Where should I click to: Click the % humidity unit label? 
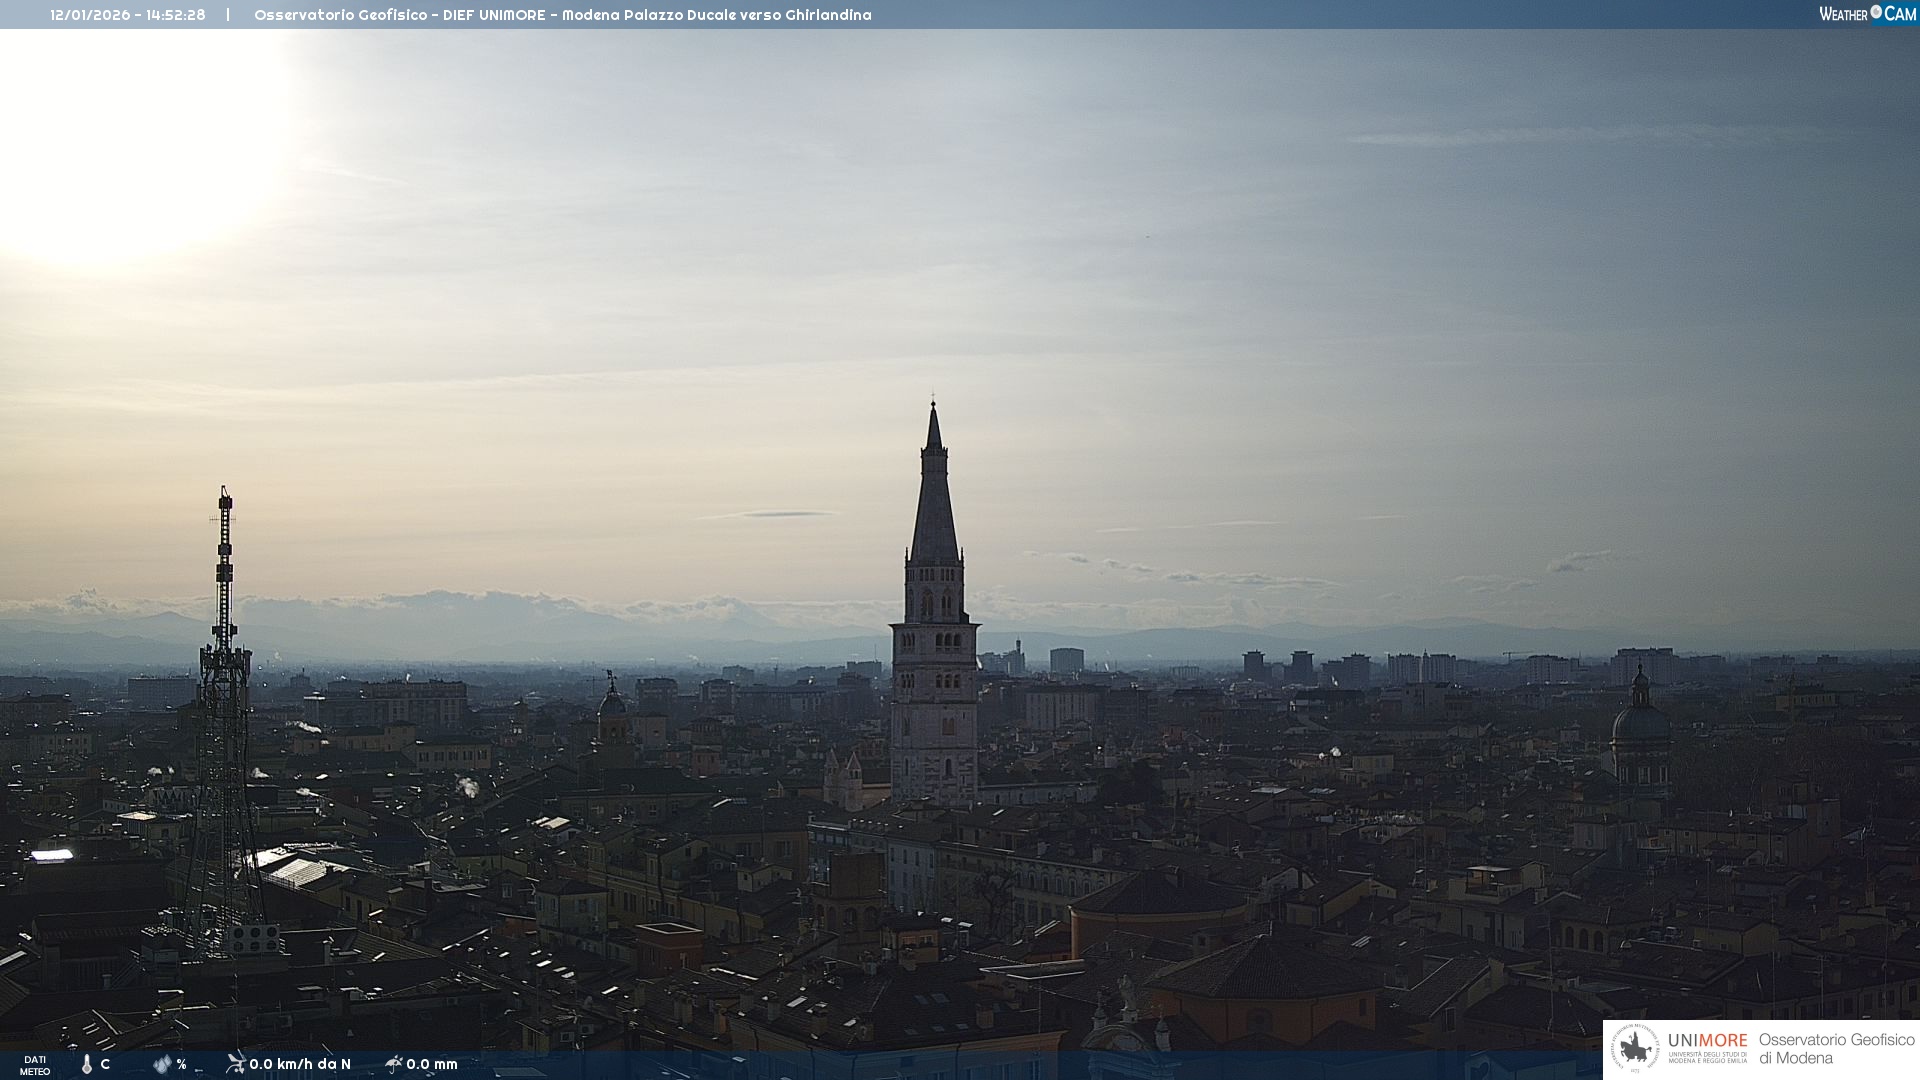pyautogui.click(x=181, y=1064)
